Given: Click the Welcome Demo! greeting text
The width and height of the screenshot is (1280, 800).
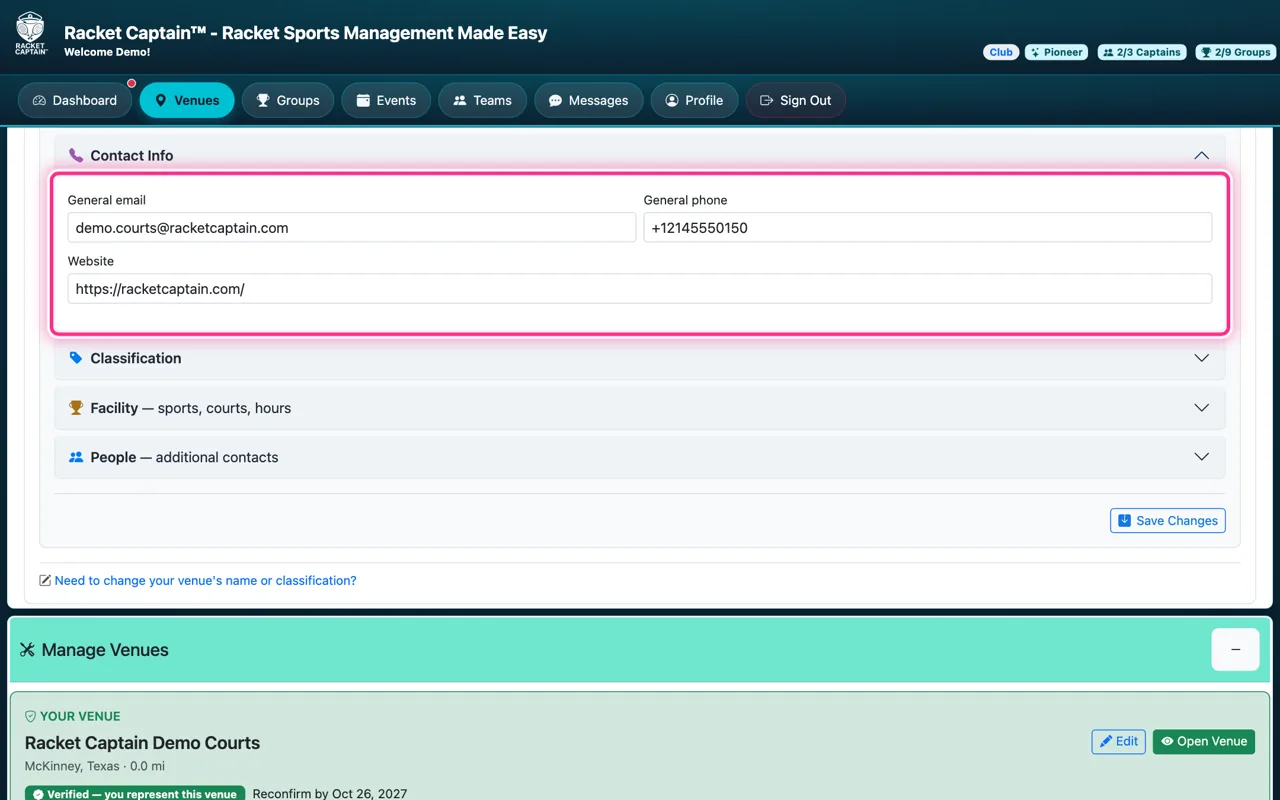Looking at the screenshot, I should (107, 52).
